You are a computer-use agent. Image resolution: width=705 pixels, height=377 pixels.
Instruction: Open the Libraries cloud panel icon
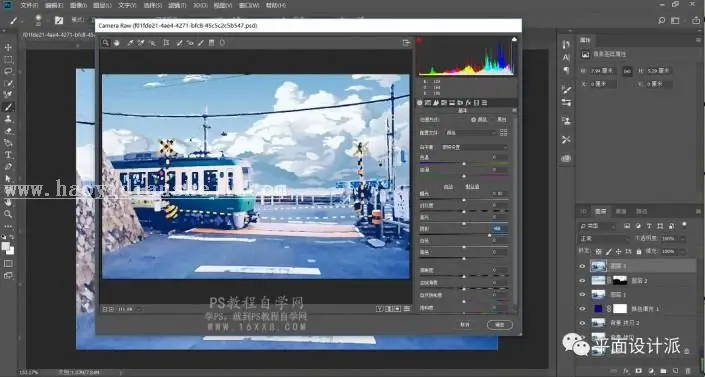(x=566, y=158)
